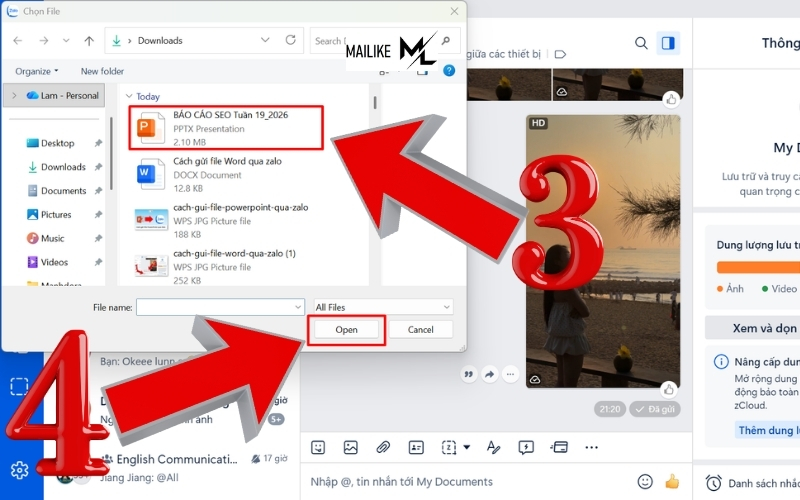Click Xem và dọn button
800x500 pixels.
click(753, 328)
